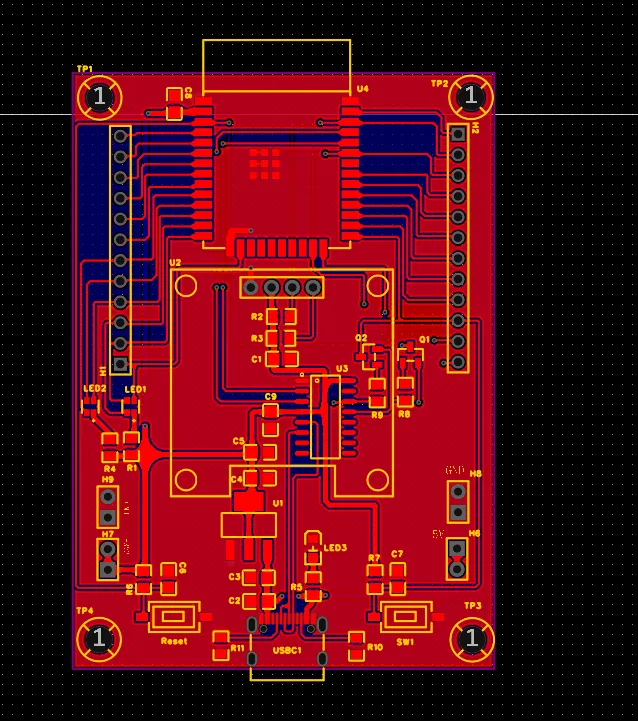Click the 'TP2' designator text
638x721 pixels.
439,84
